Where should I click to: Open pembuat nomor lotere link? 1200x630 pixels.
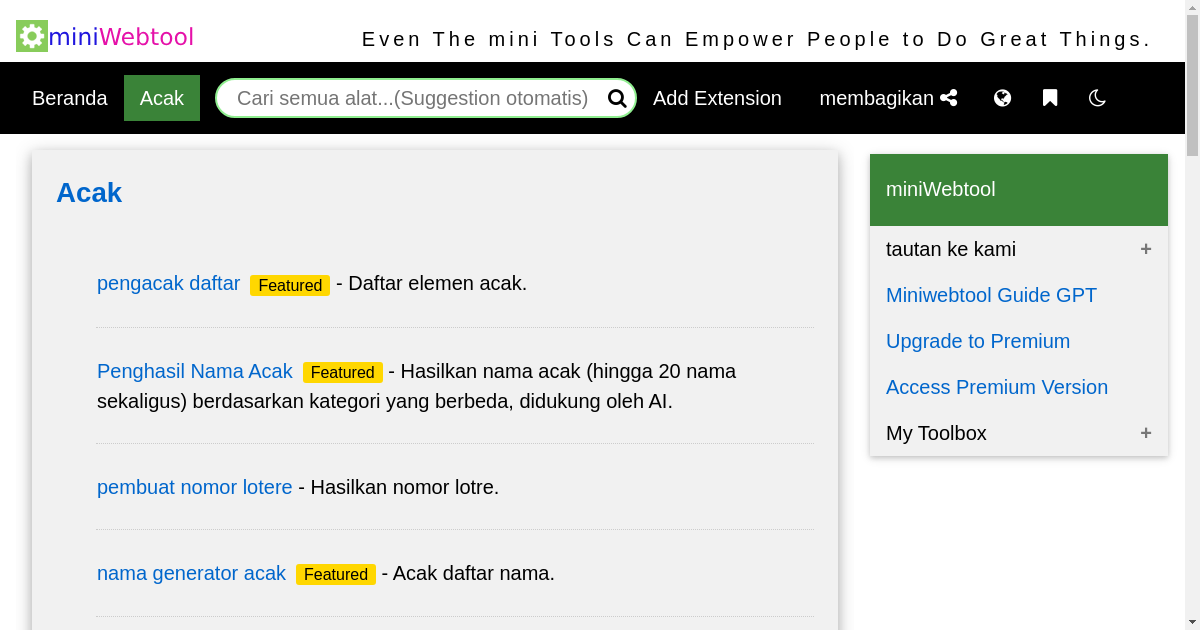point(195,487)
